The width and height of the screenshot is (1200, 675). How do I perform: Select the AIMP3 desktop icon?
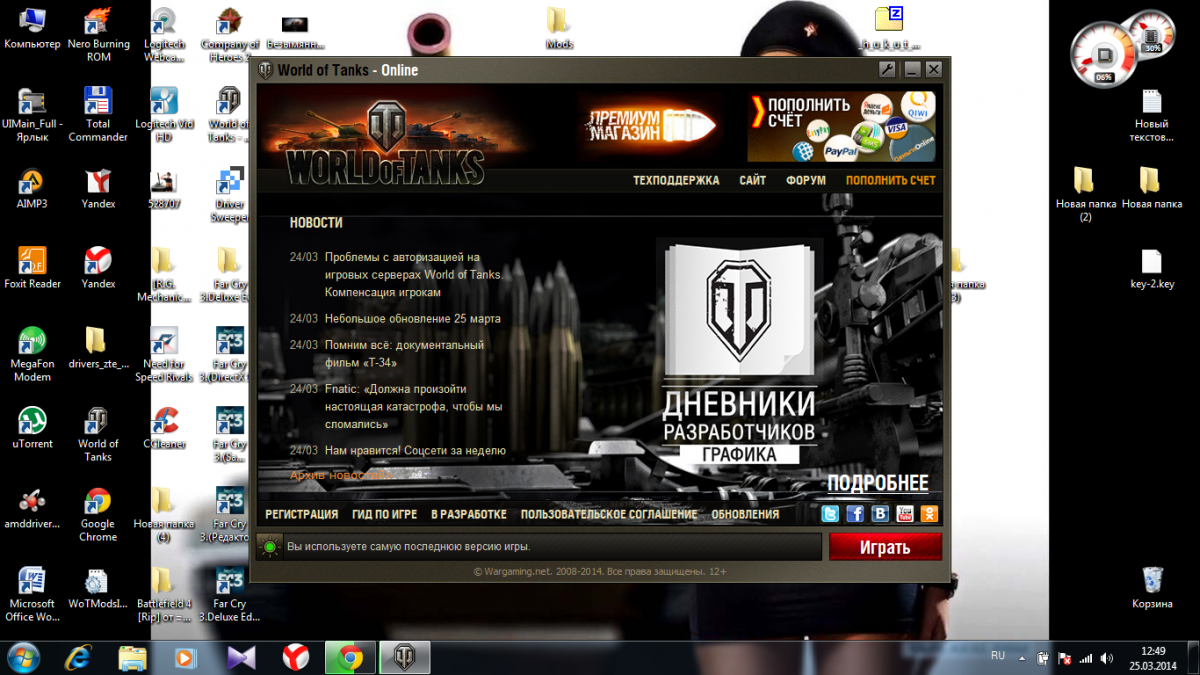pyautogui.click(x=32, y=188)
